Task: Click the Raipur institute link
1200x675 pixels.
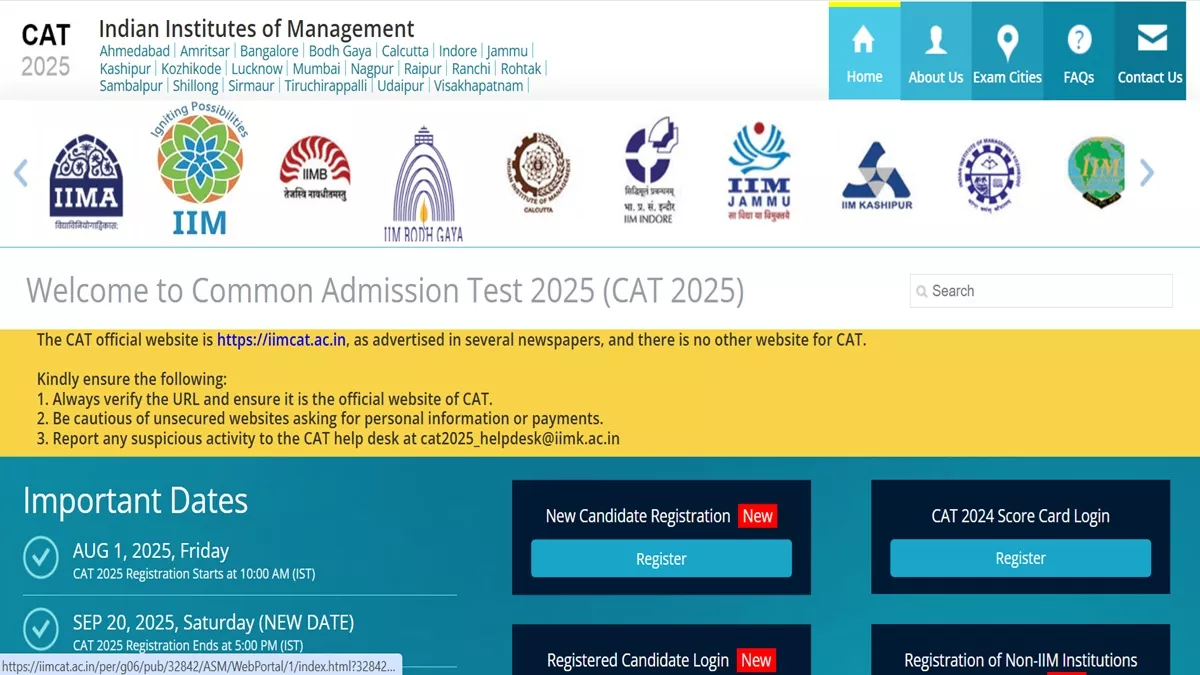Action: click(423, 69)
